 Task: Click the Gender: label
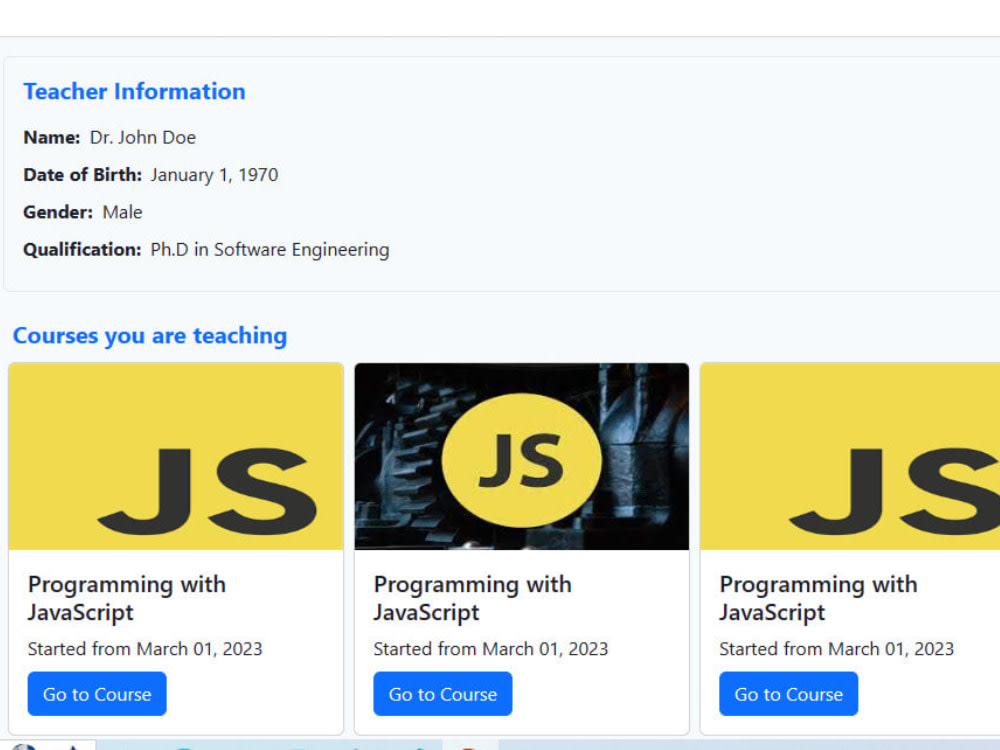point(58,212)
